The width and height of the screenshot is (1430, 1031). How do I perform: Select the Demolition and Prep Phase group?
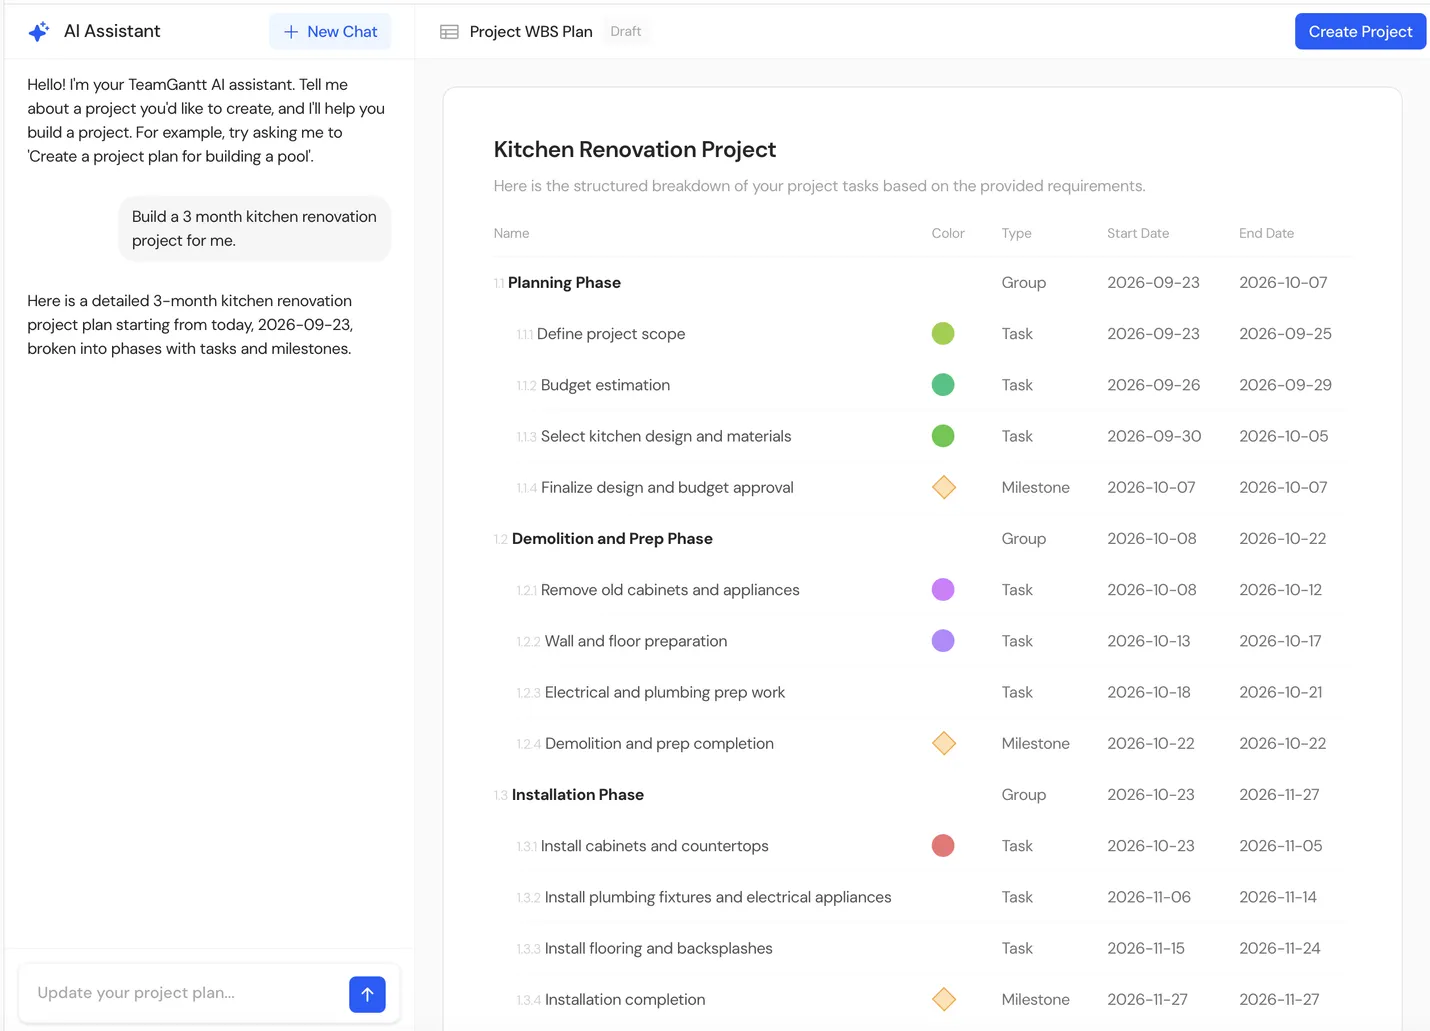coord(922,539)
